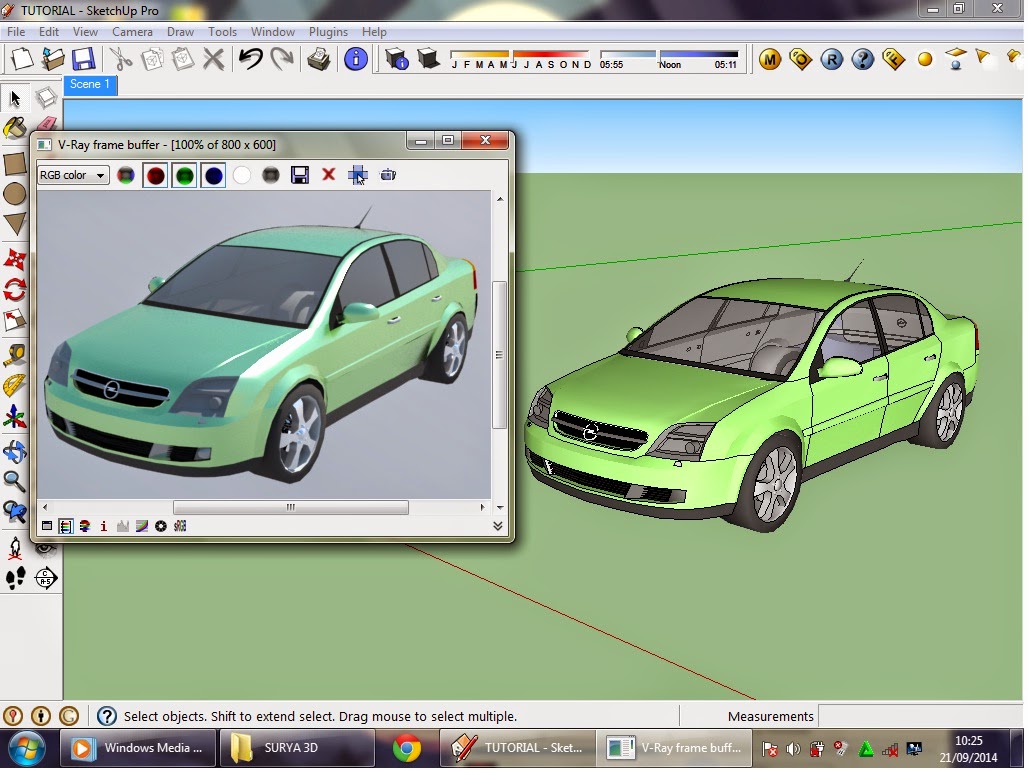Open the V-Ray material editor (M icon)

(x=770, y=60)
